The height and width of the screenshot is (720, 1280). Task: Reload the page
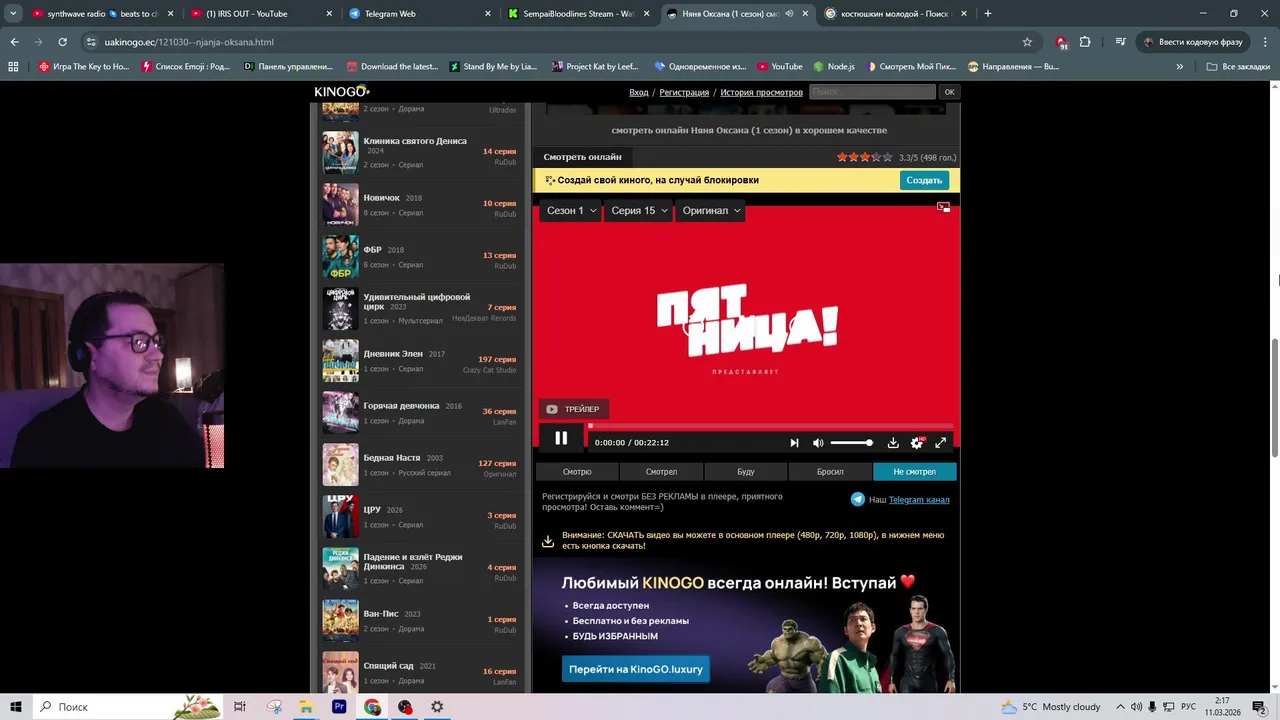(x=62, y=42)
